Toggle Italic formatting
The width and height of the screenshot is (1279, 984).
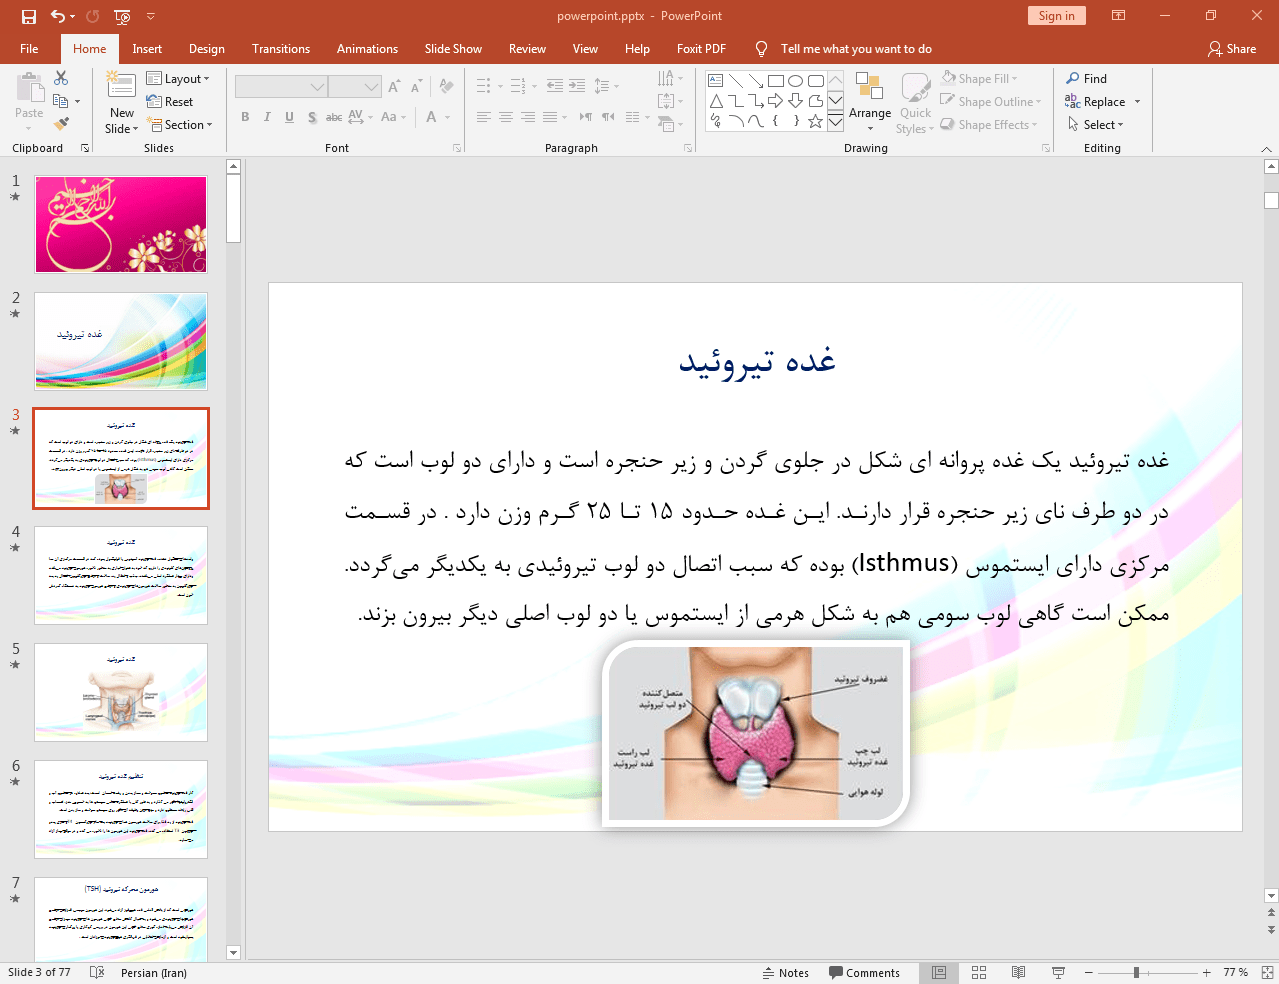pyautogui.click(x=267, y=117)
